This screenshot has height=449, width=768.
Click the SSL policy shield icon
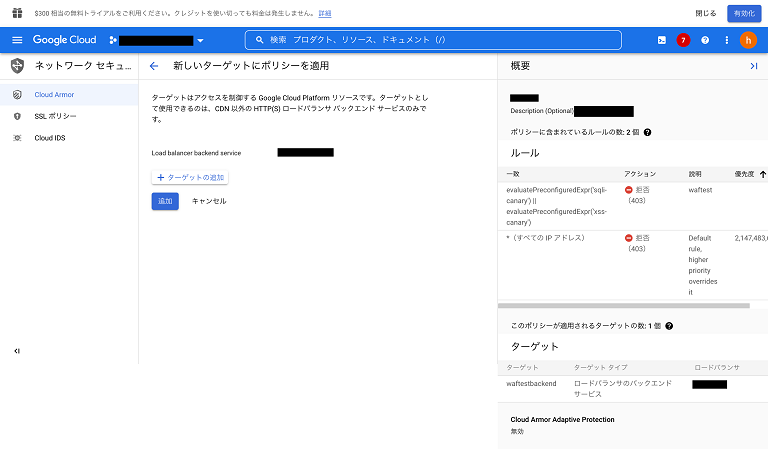[17, 116]
